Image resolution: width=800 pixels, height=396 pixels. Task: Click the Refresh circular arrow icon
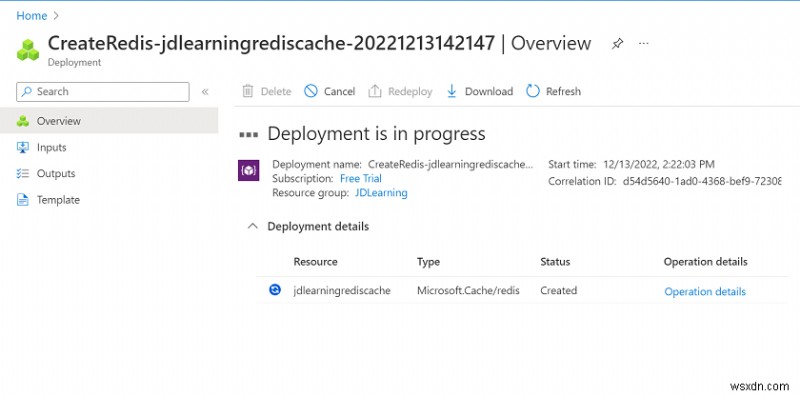pos(533,91)
